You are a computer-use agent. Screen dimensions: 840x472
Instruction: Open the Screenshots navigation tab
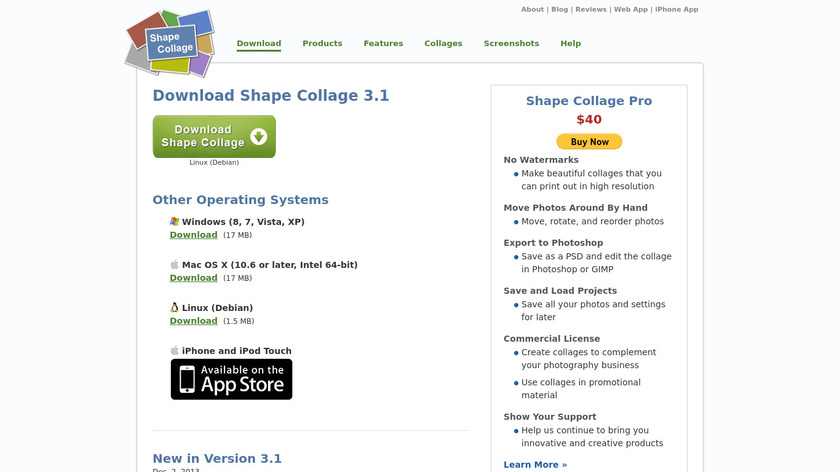(511, 44)
